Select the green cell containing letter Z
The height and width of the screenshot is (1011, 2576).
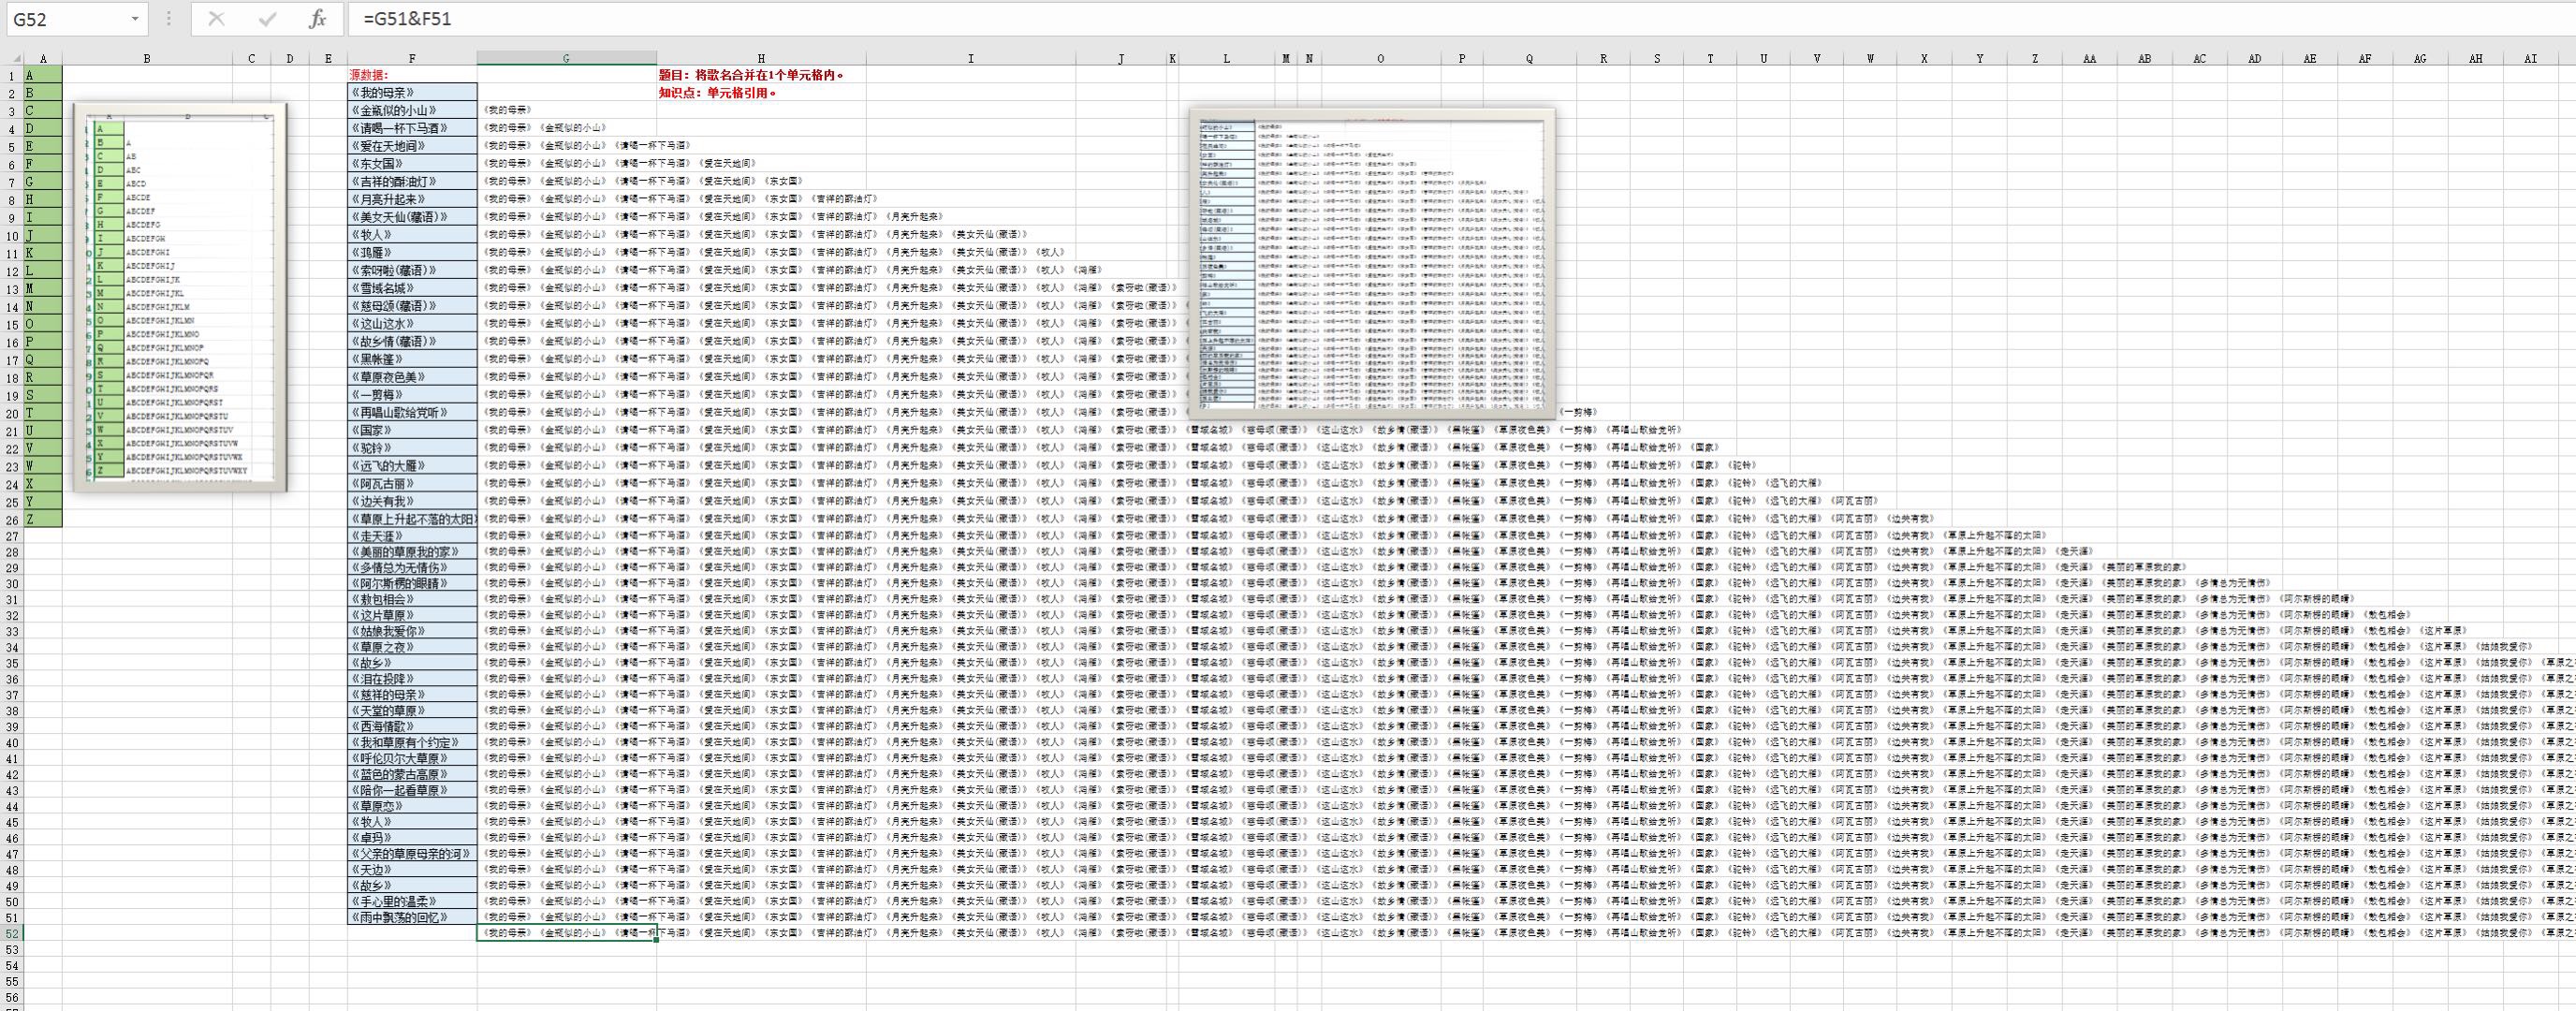pyautogui.click(x=43, y=519)
